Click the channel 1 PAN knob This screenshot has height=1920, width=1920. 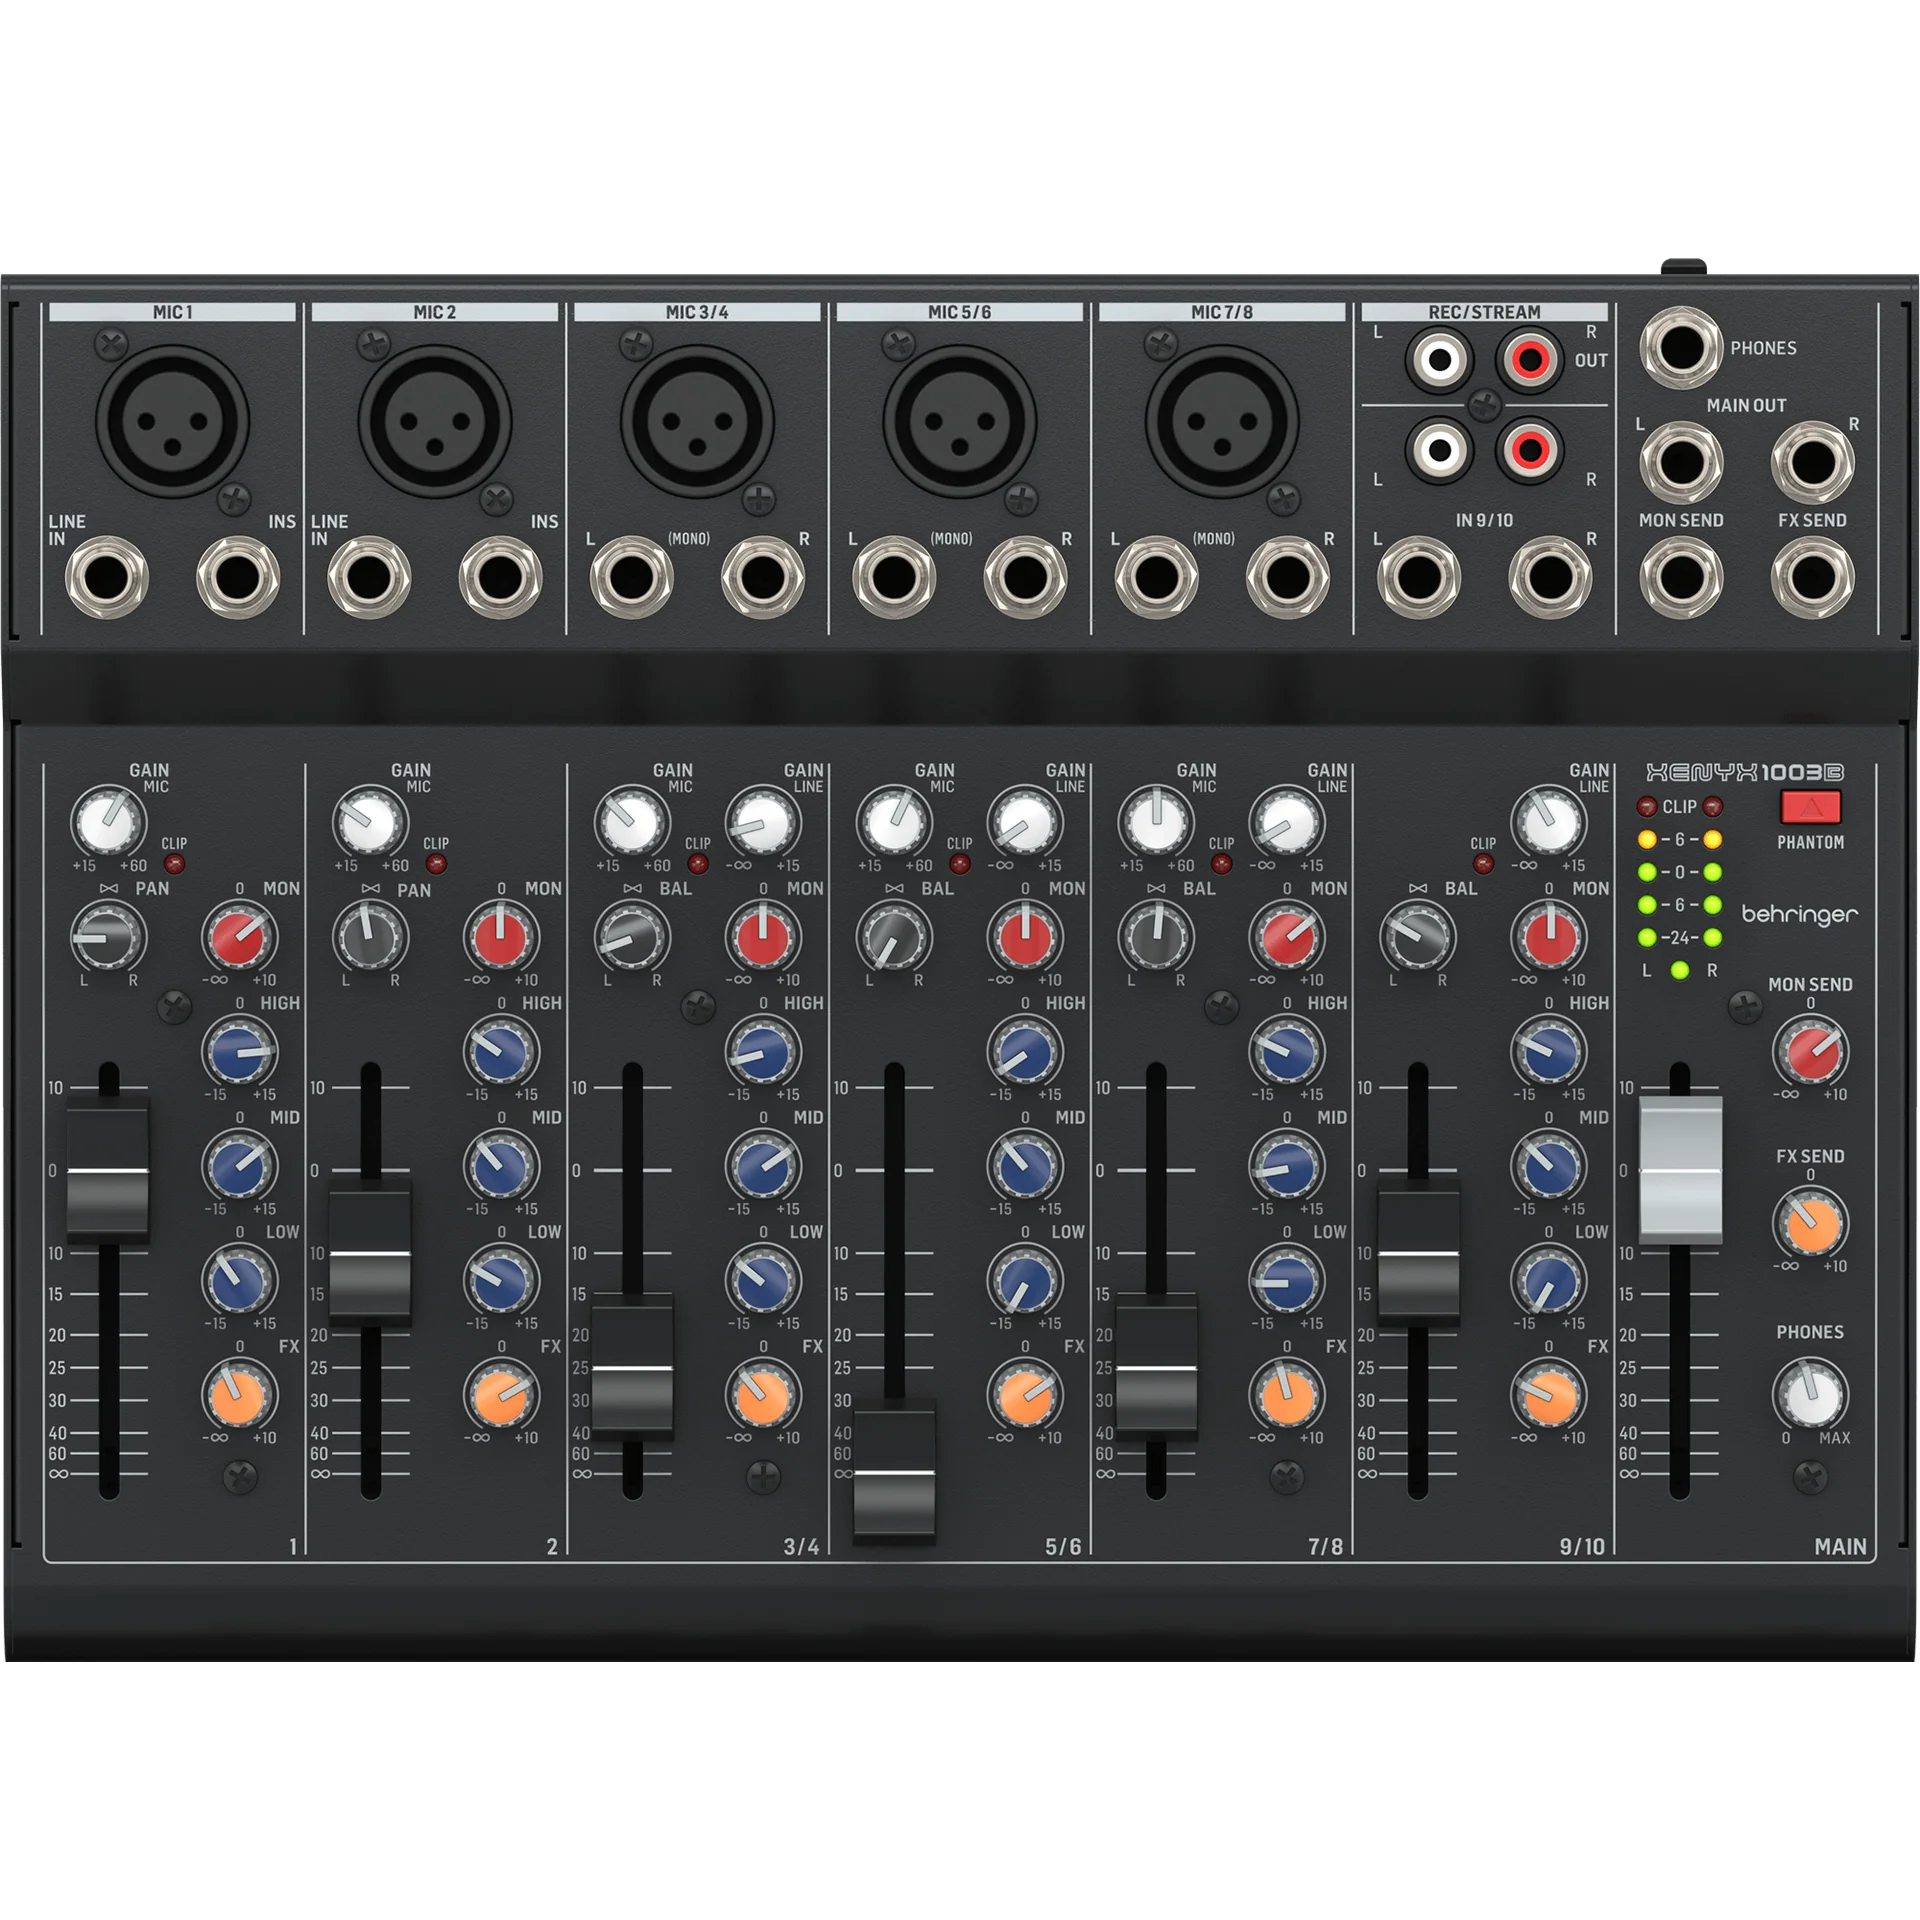pyautogui.click(x=108, y=937)
